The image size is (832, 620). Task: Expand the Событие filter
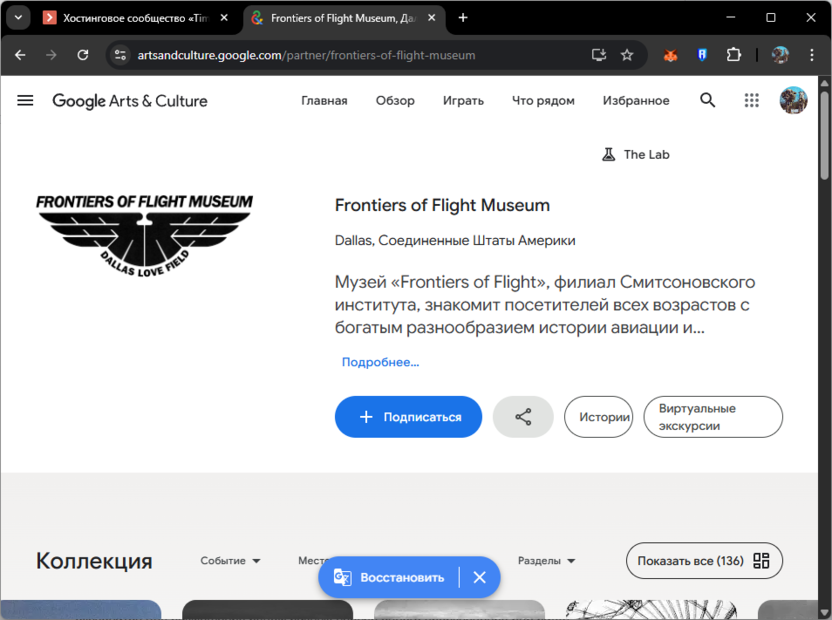229,561
